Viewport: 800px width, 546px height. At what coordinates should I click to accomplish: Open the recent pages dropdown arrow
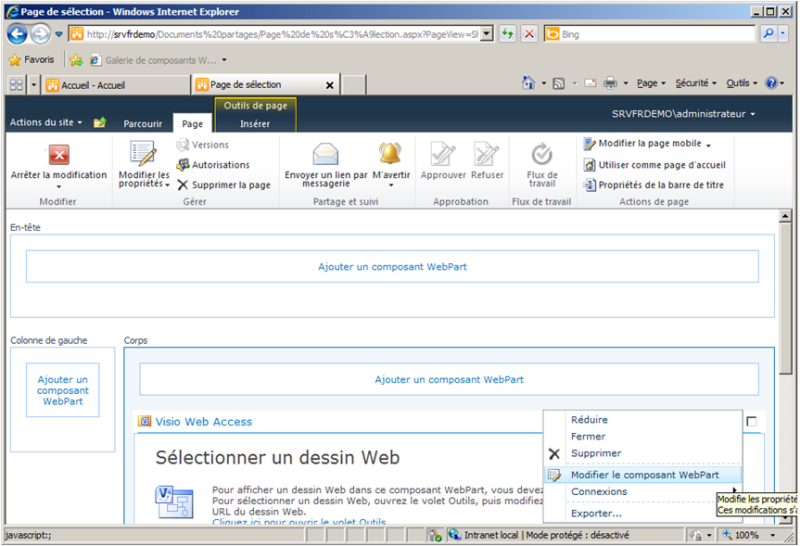pos(59,34)
